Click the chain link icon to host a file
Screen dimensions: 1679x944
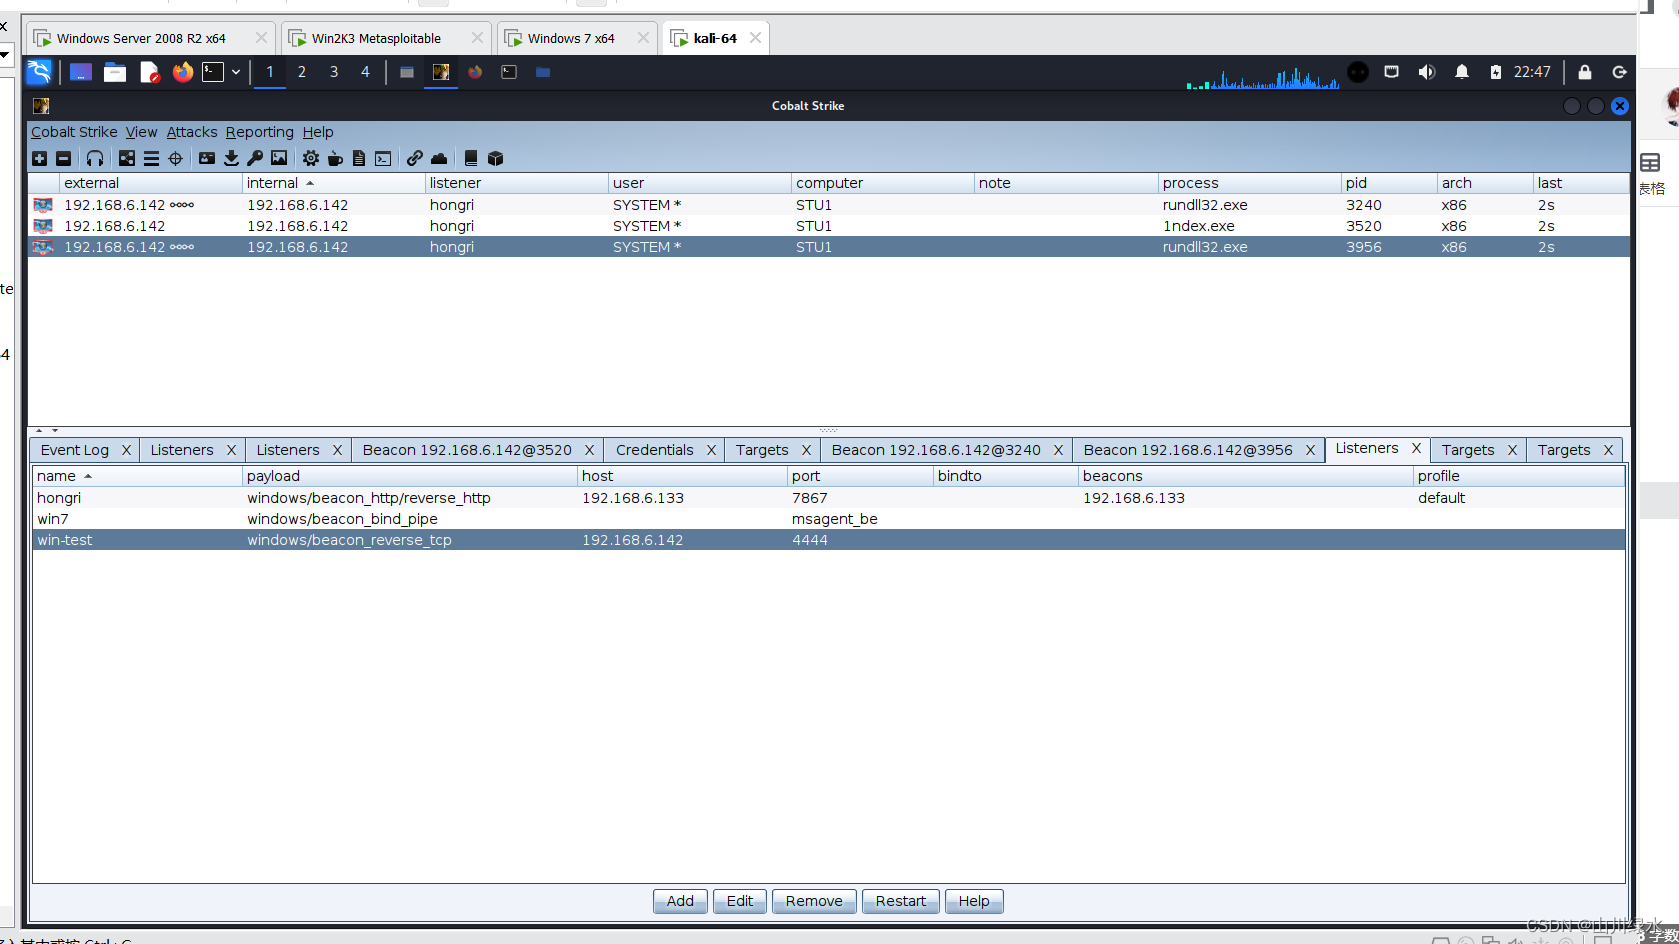pyautogui.click(x=414, y=158)
